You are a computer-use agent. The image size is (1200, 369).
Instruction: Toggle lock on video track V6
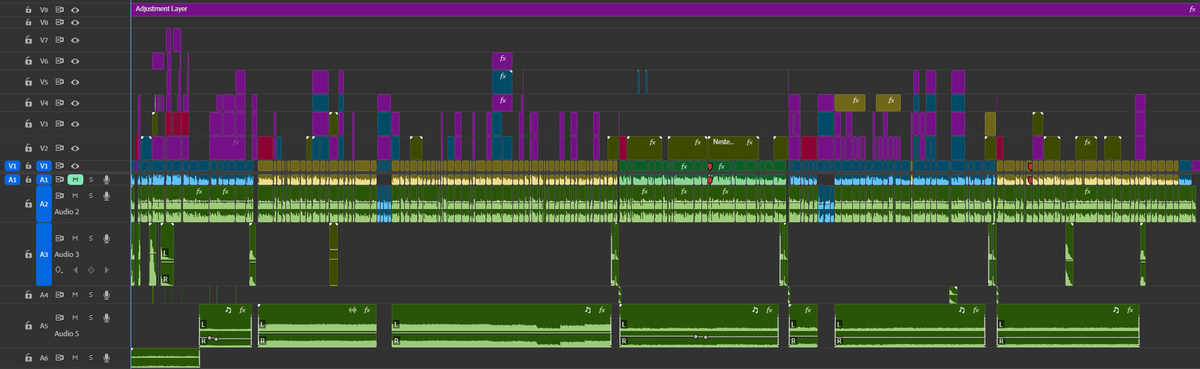(x=28, y=61)
